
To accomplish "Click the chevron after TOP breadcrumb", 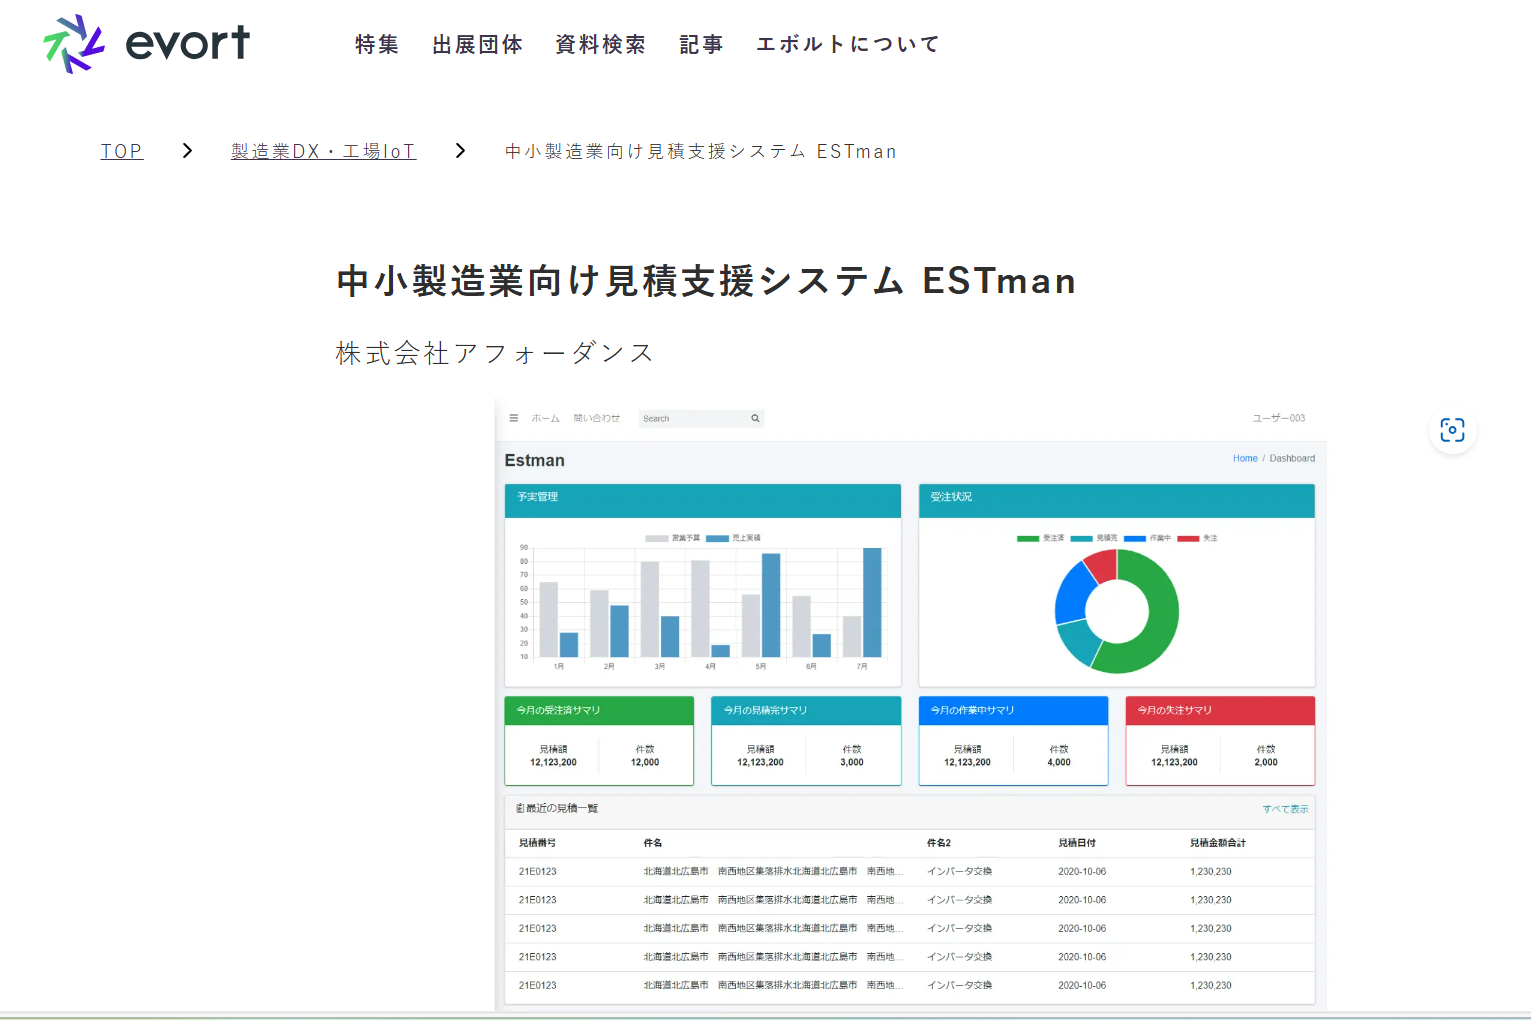I will click(187, 151).
